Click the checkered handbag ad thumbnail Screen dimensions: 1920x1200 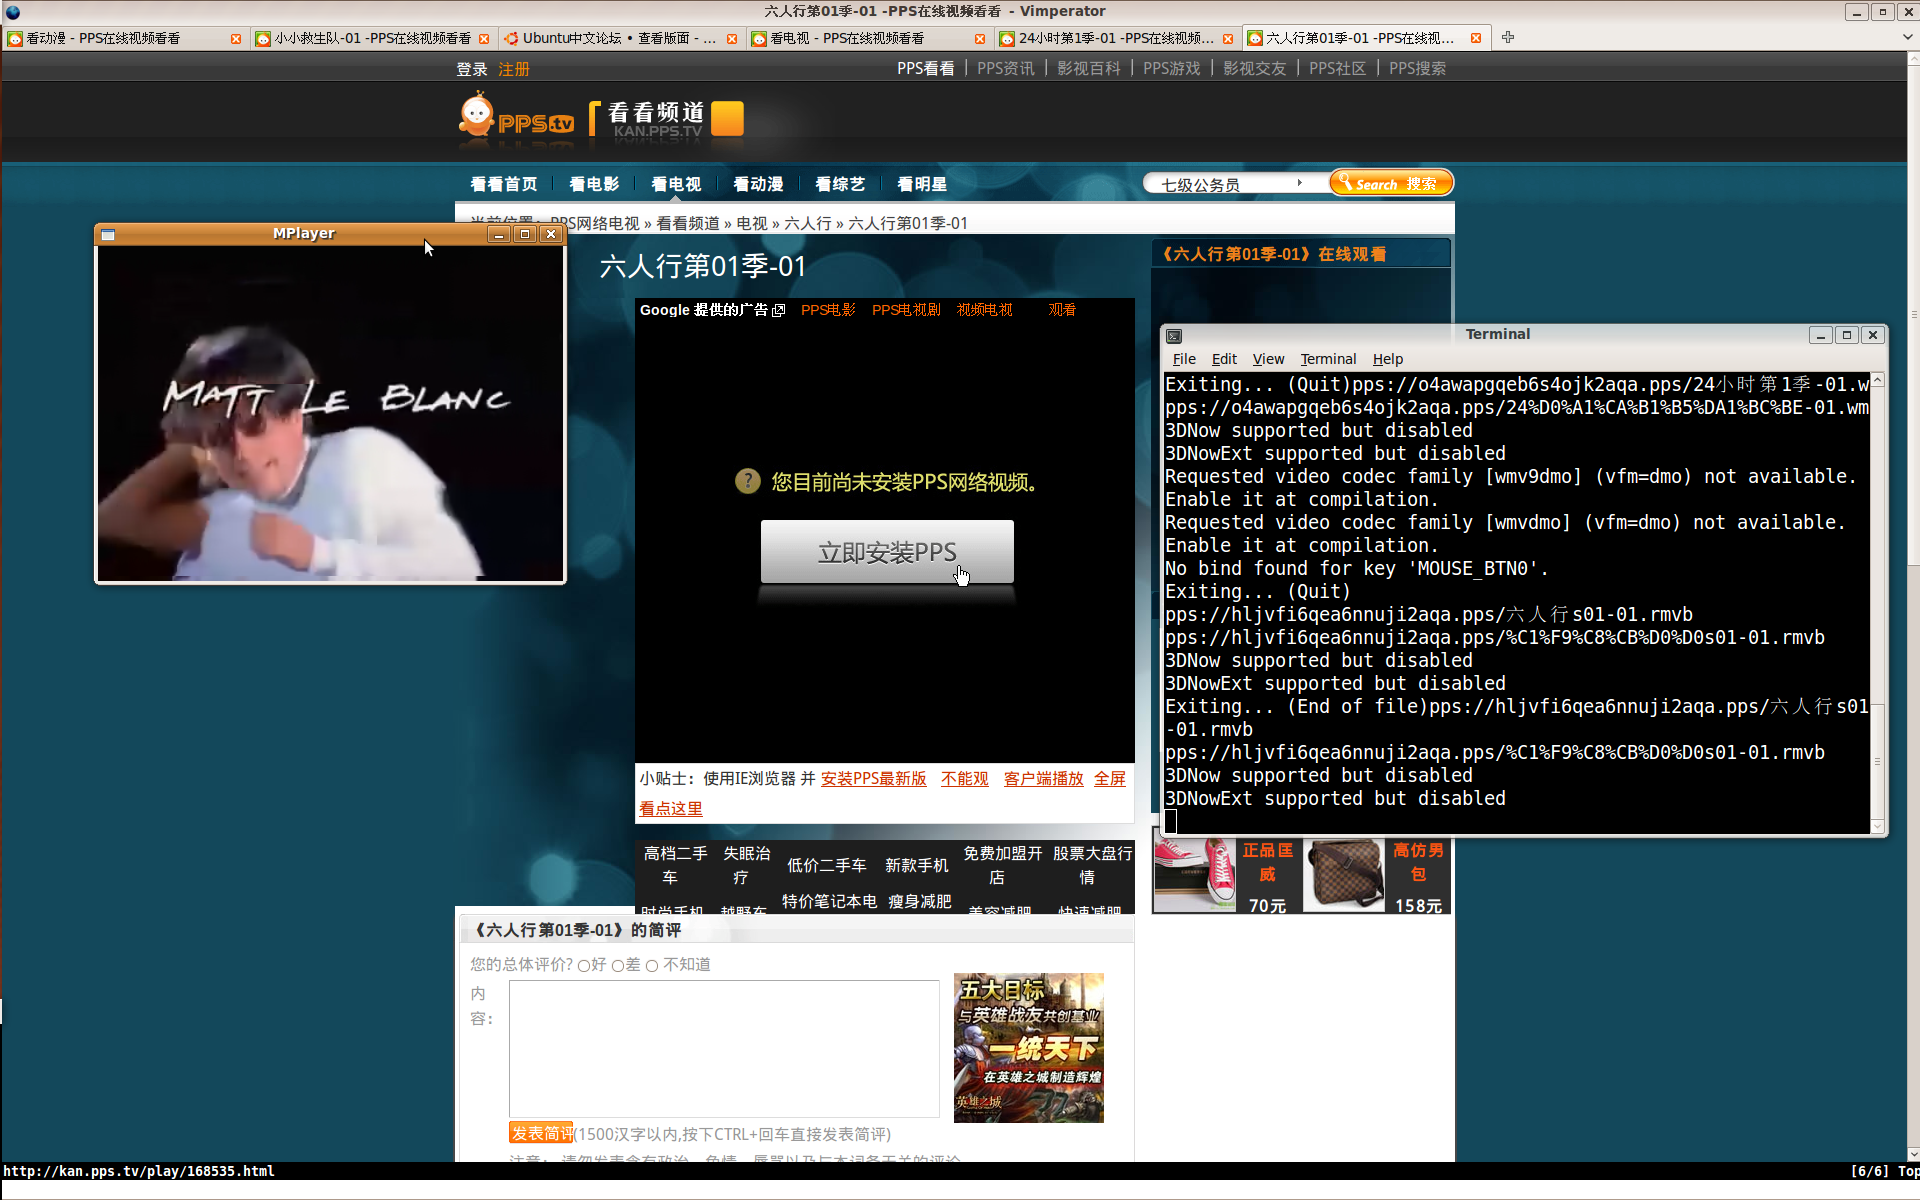click(x=1343, y=875)
